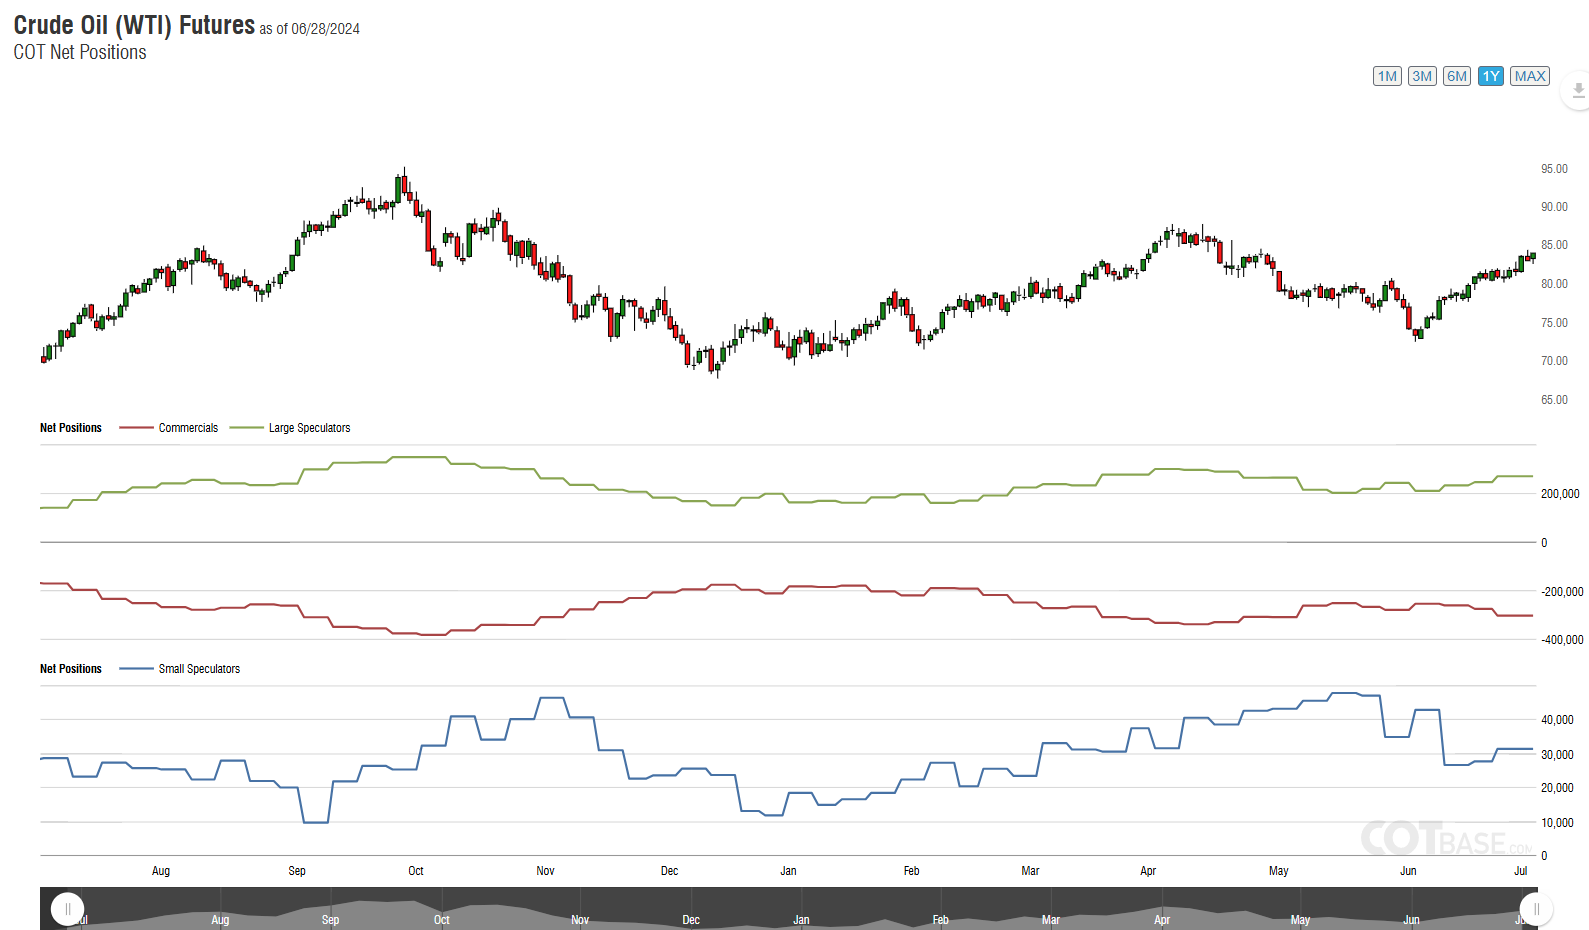1589x930 pixels.
Task: Show the MAX time range
Action: [x=1530, y=76]
